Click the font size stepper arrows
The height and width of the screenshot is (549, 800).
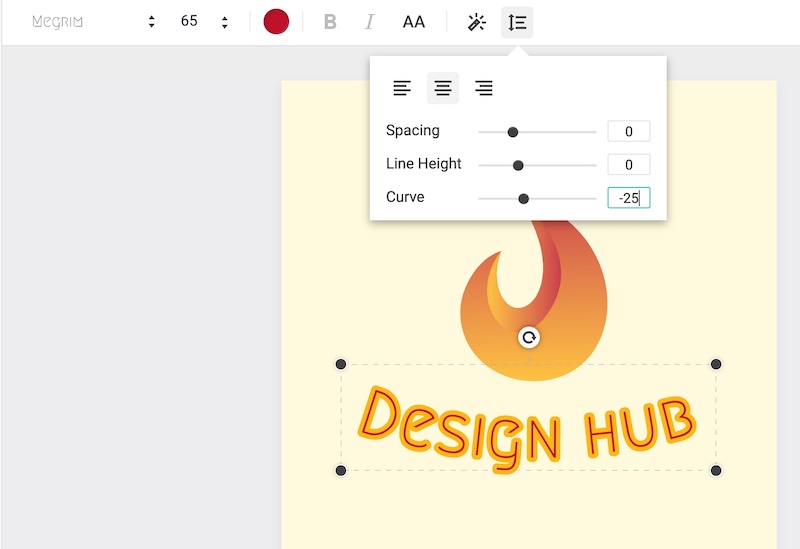pos(224,22)
